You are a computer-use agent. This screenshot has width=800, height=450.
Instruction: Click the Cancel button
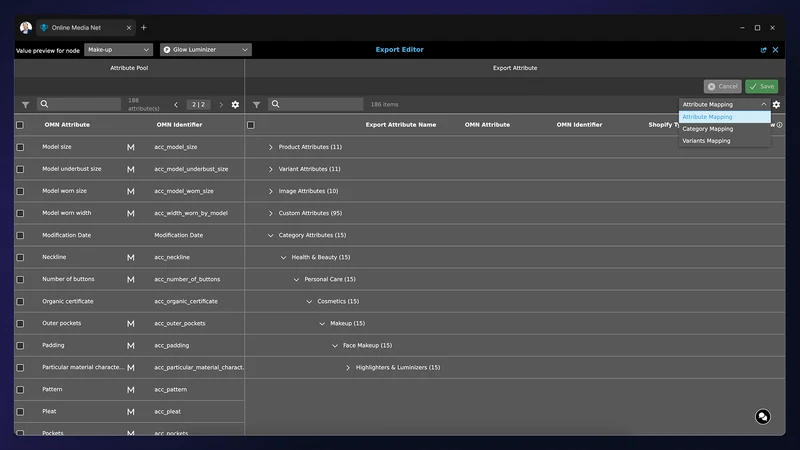722,86
